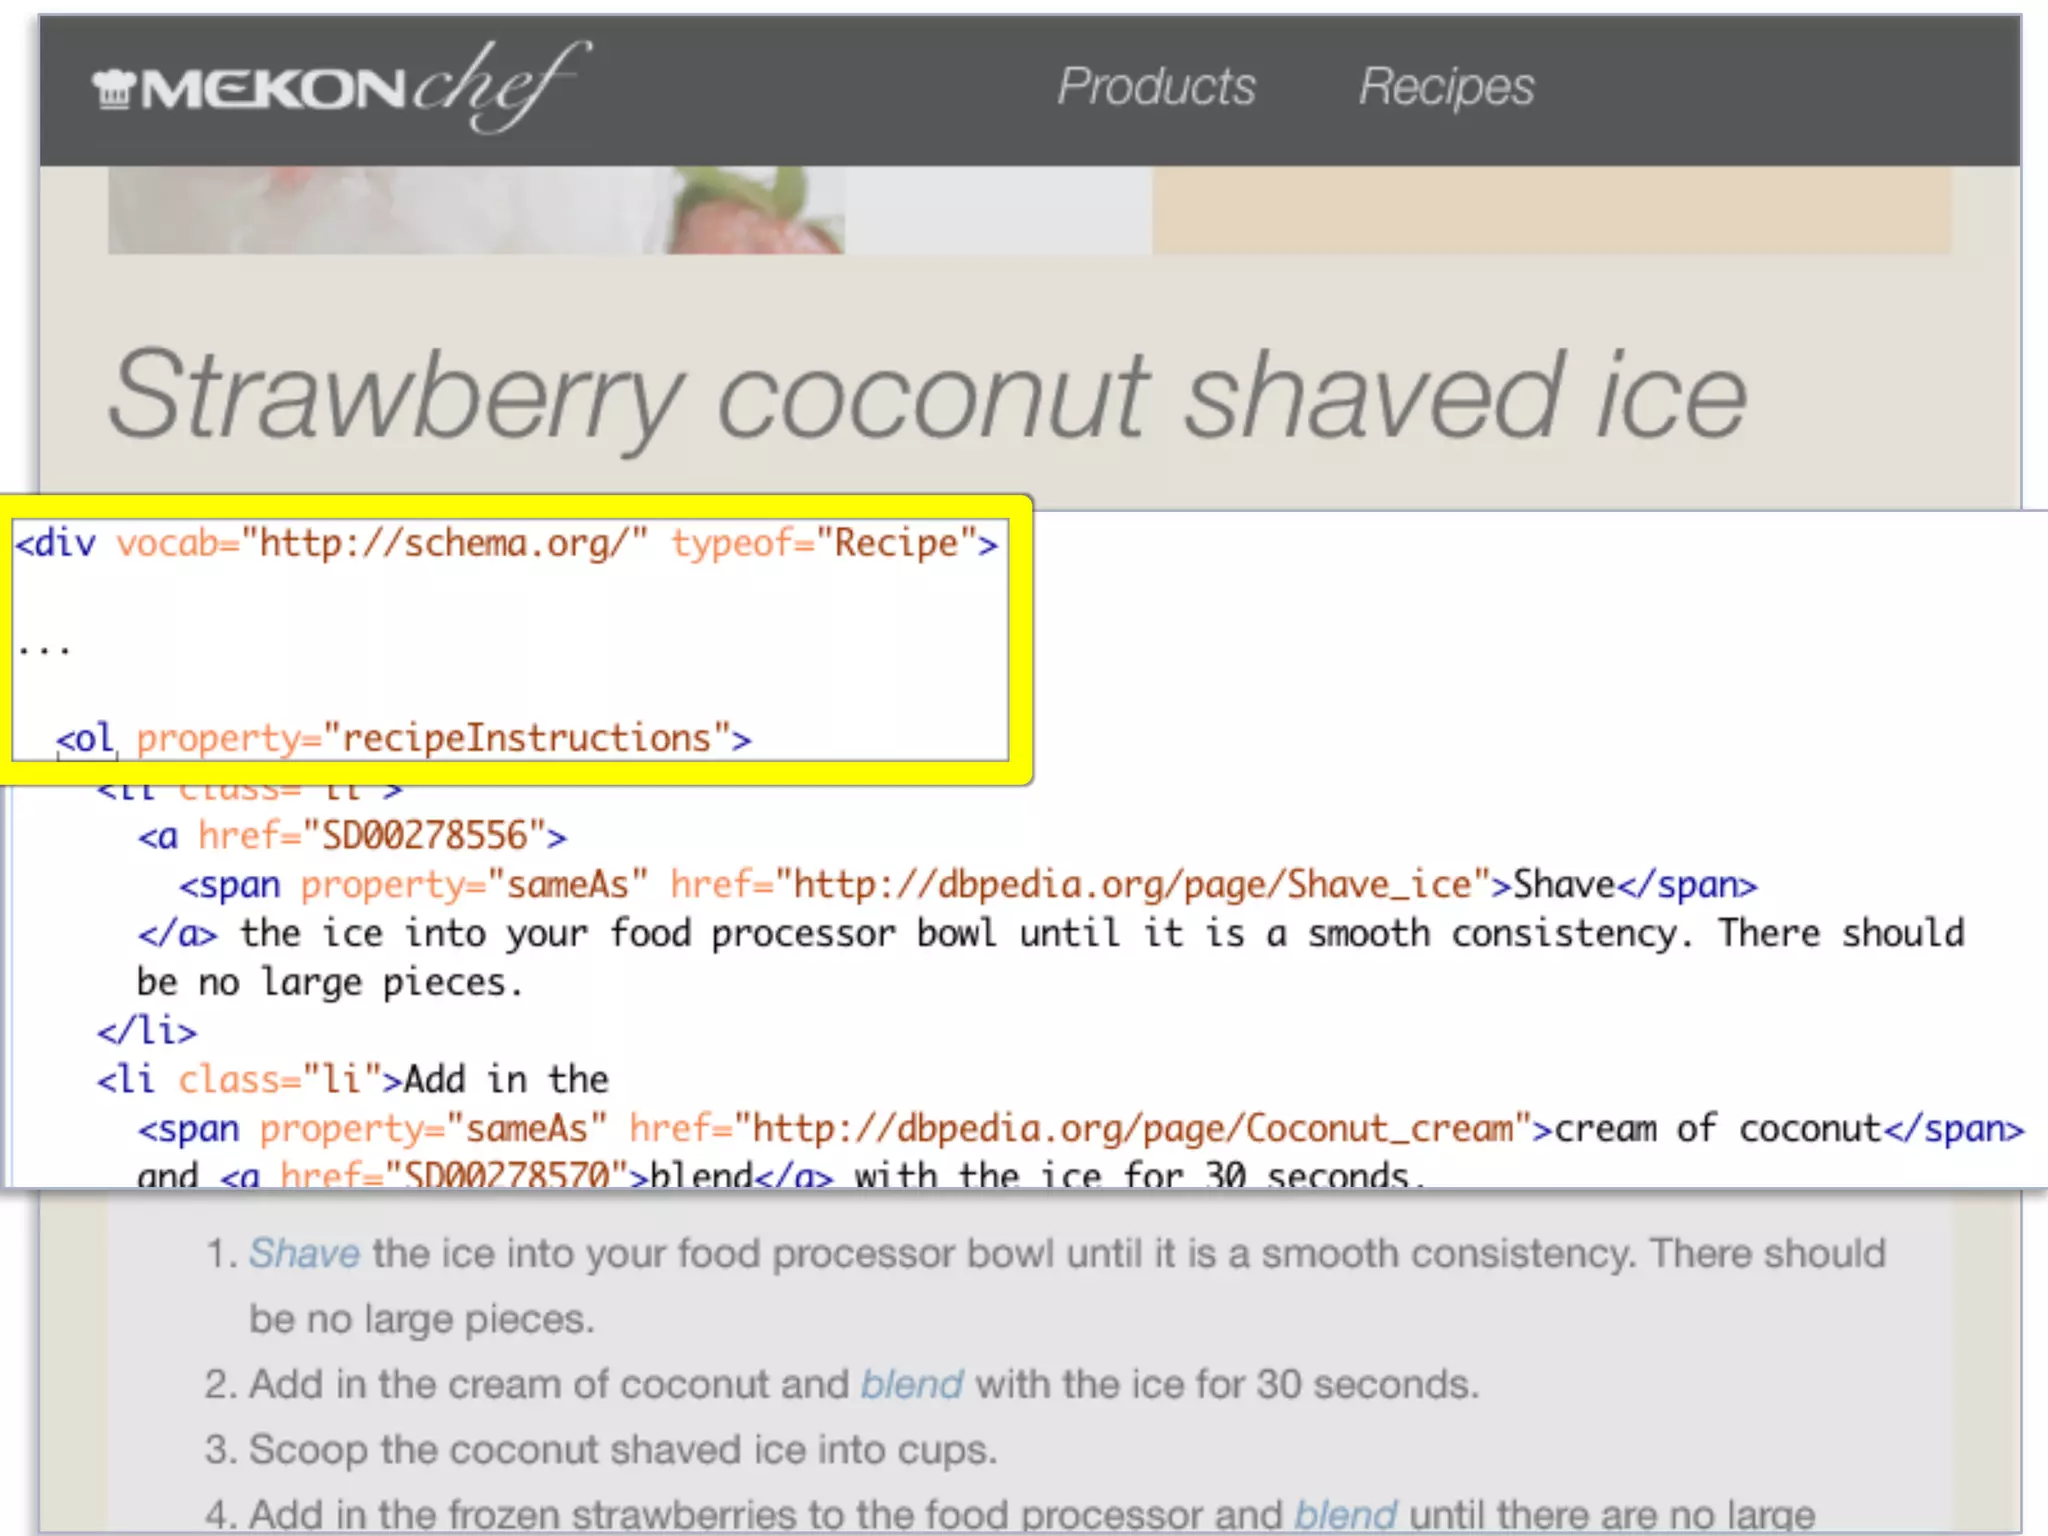Click the schema.org vocab URL in code
The image size is (2048, 1536).
pos(445,543)
